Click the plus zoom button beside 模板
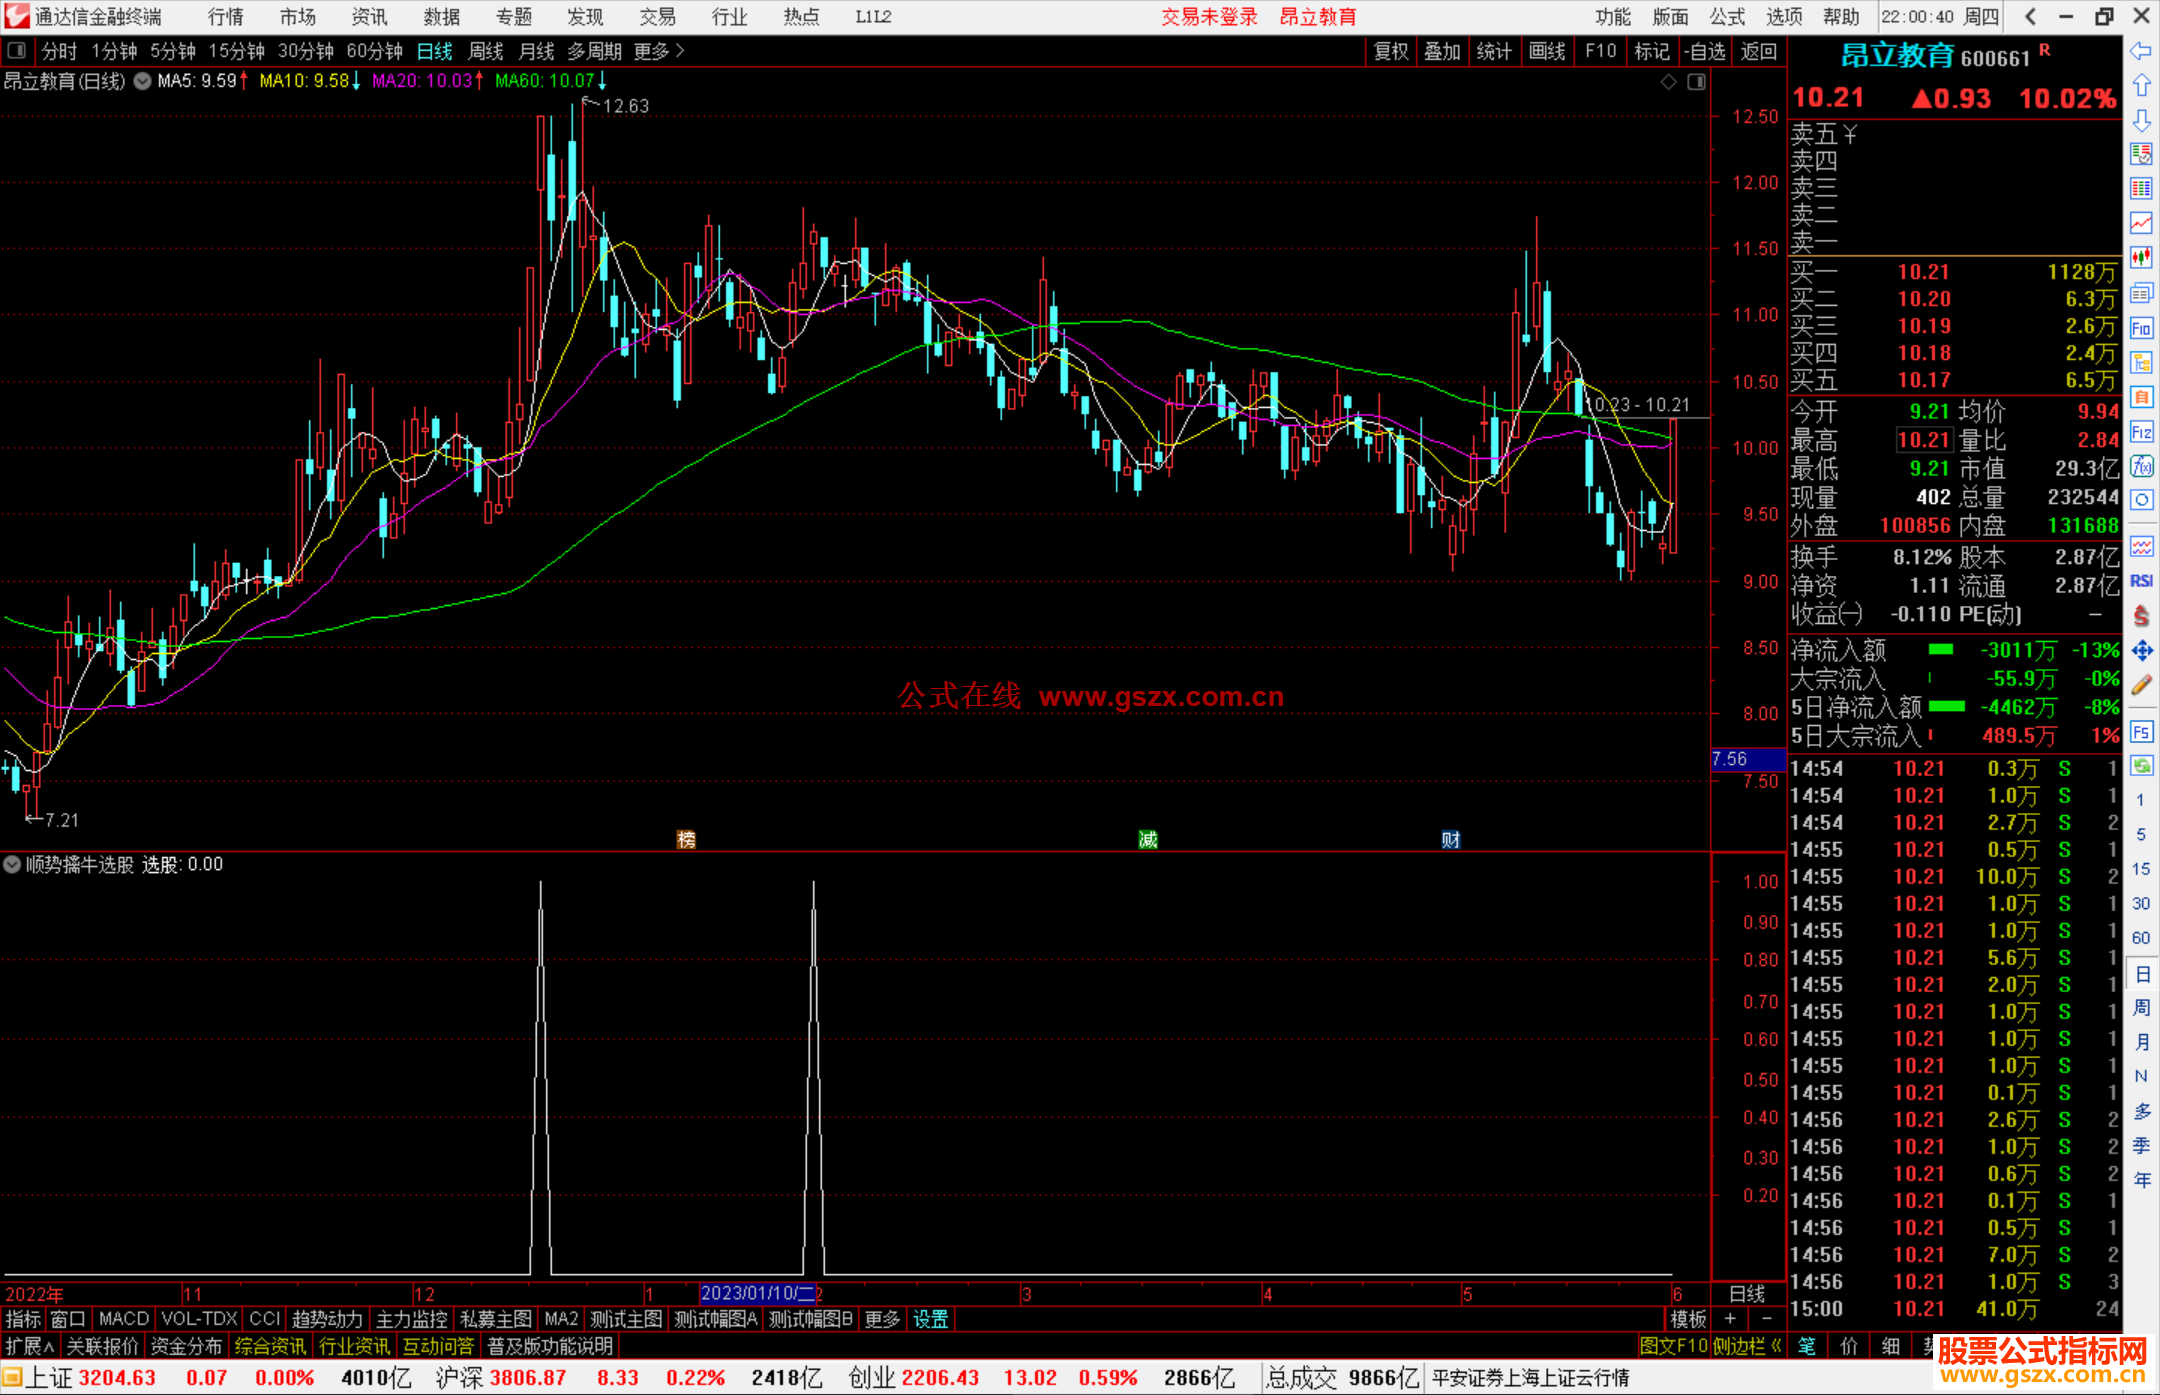The height and width of the screenshot is (1395, 2160). (1730, 1319)
